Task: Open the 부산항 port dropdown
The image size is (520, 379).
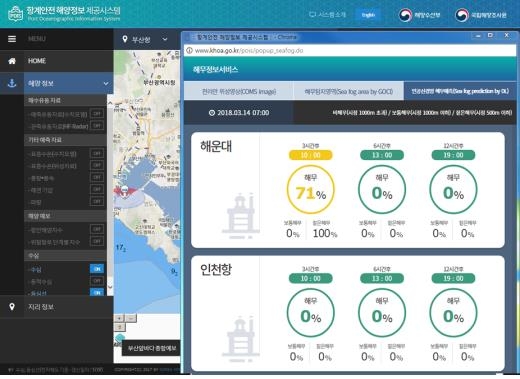Action: click(x=145, y=39)
